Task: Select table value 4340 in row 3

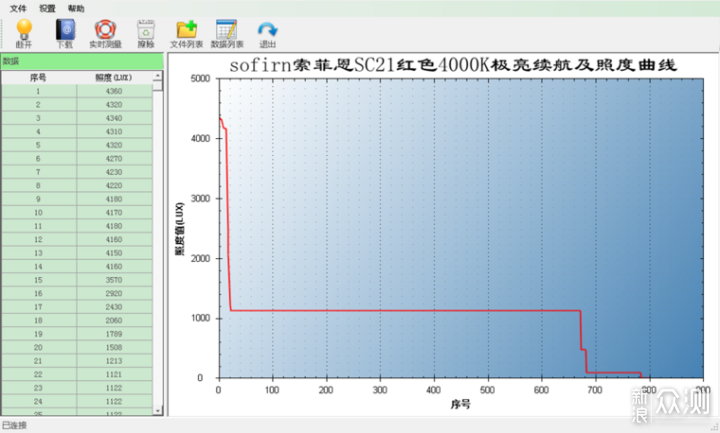Action: tap(114, 118)
